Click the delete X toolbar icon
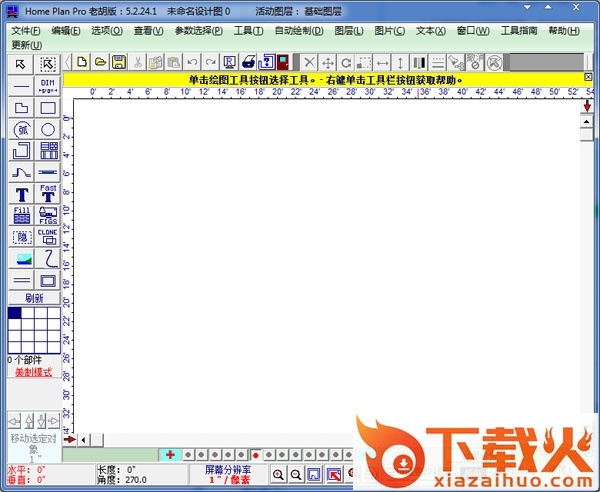600x492 pixels. pos(310,62)
